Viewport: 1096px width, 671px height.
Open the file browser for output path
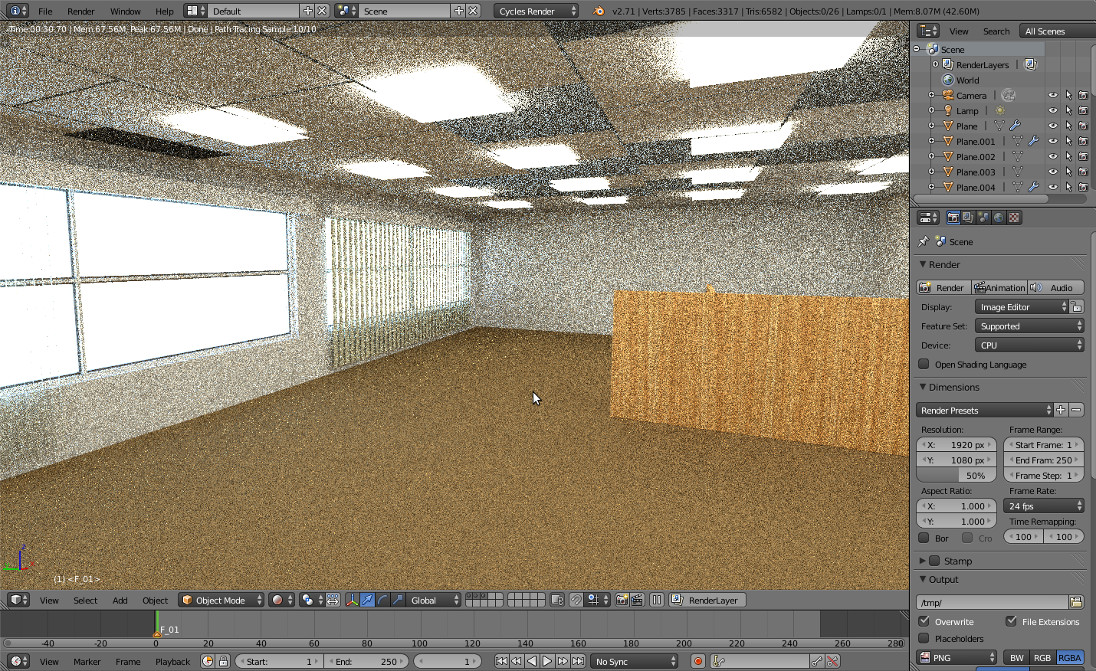1076,603
